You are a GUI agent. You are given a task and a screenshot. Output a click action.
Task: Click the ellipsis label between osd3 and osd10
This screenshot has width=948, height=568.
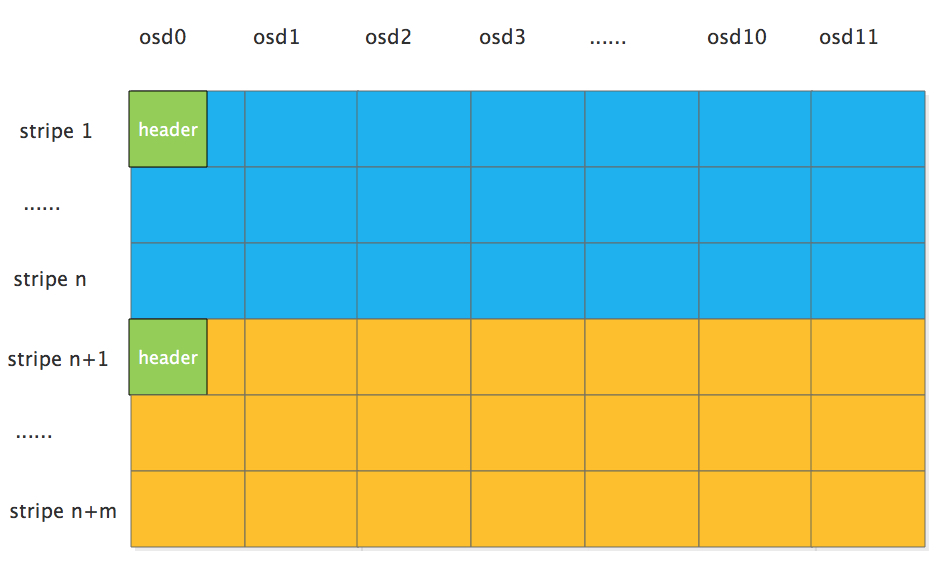click(608, 41)
